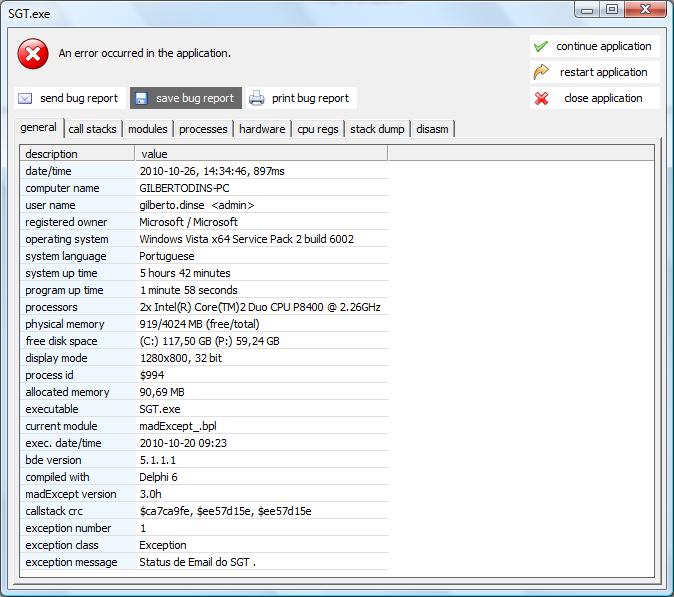The width and height of the screenshot is (674, 597).
Task: Switch to the disasm tab
Action: click(x=432, y=129)
